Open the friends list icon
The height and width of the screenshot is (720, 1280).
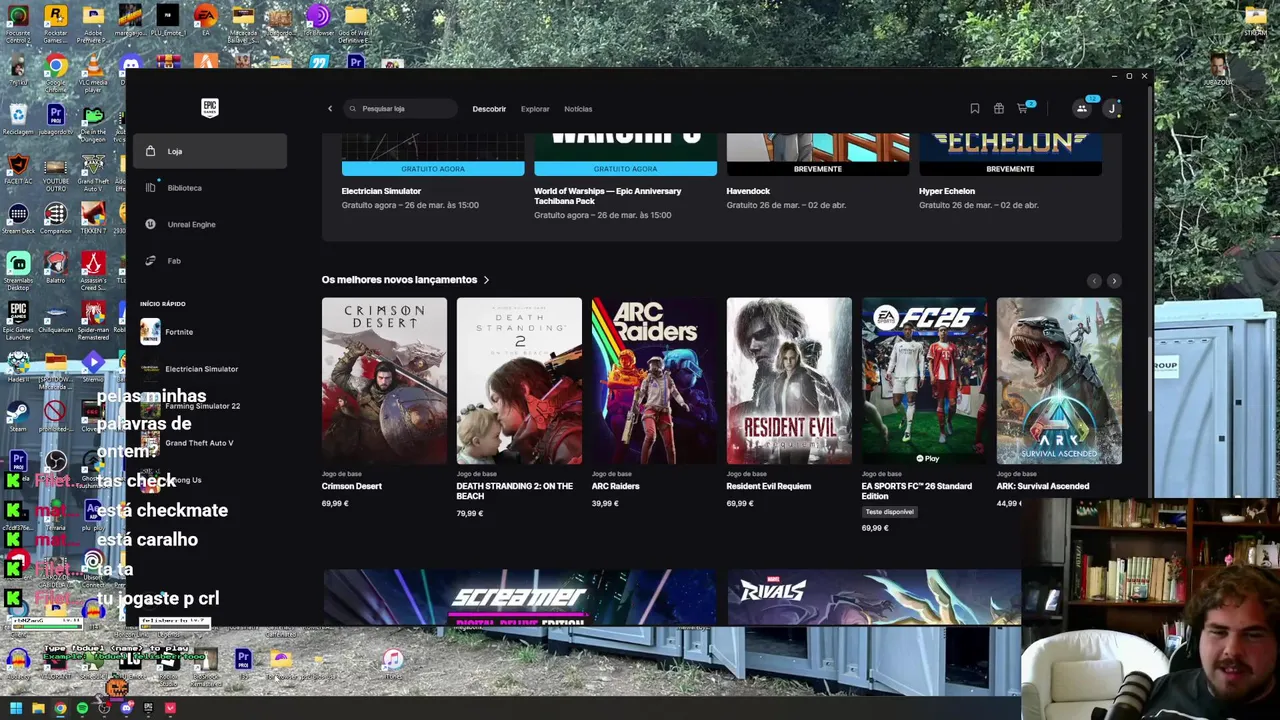click(1081, 109)
